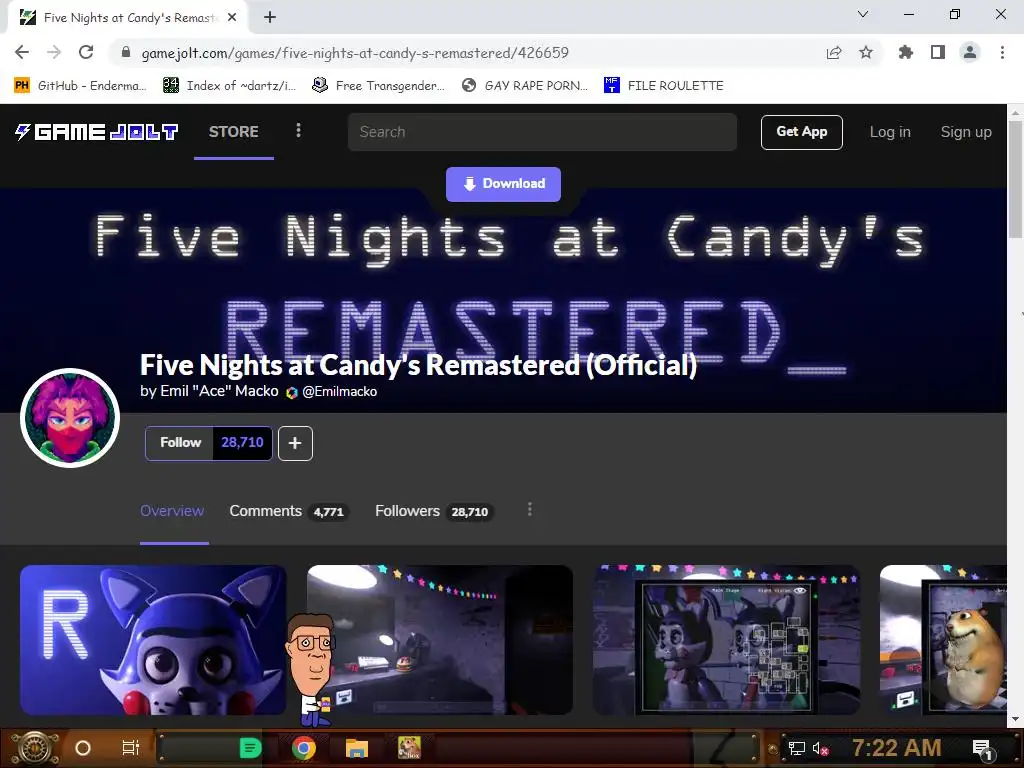This screenshot has width=1024, height=768.
Task: Open the green chat app taskbar icon
Action: pos(251,748)
